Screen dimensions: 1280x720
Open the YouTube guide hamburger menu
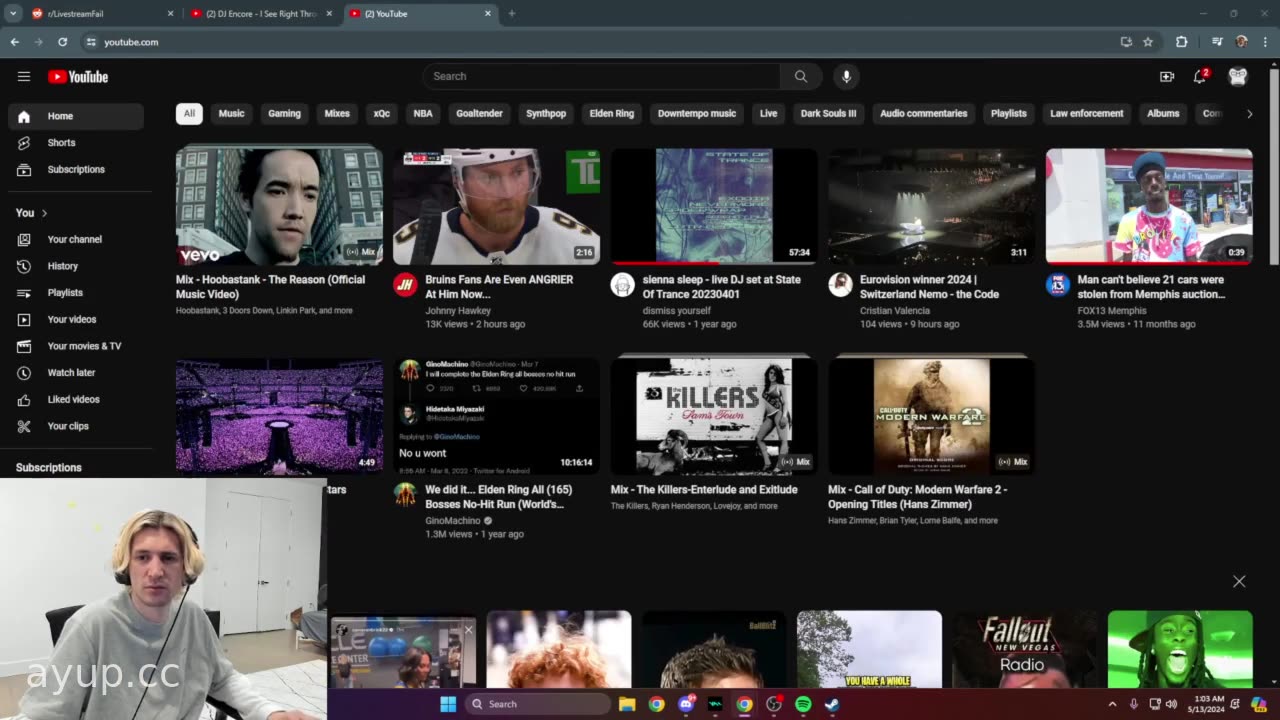click(24, 76)
